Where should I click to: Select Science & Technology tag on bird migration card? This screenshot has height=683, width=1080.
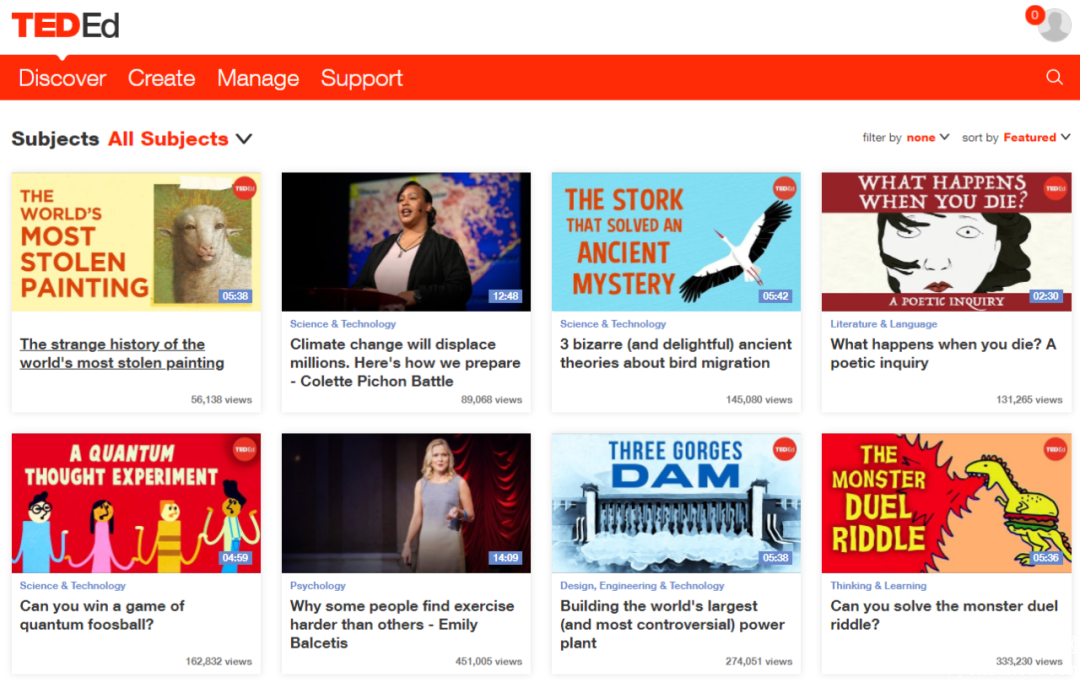click(x=613, y=324)
